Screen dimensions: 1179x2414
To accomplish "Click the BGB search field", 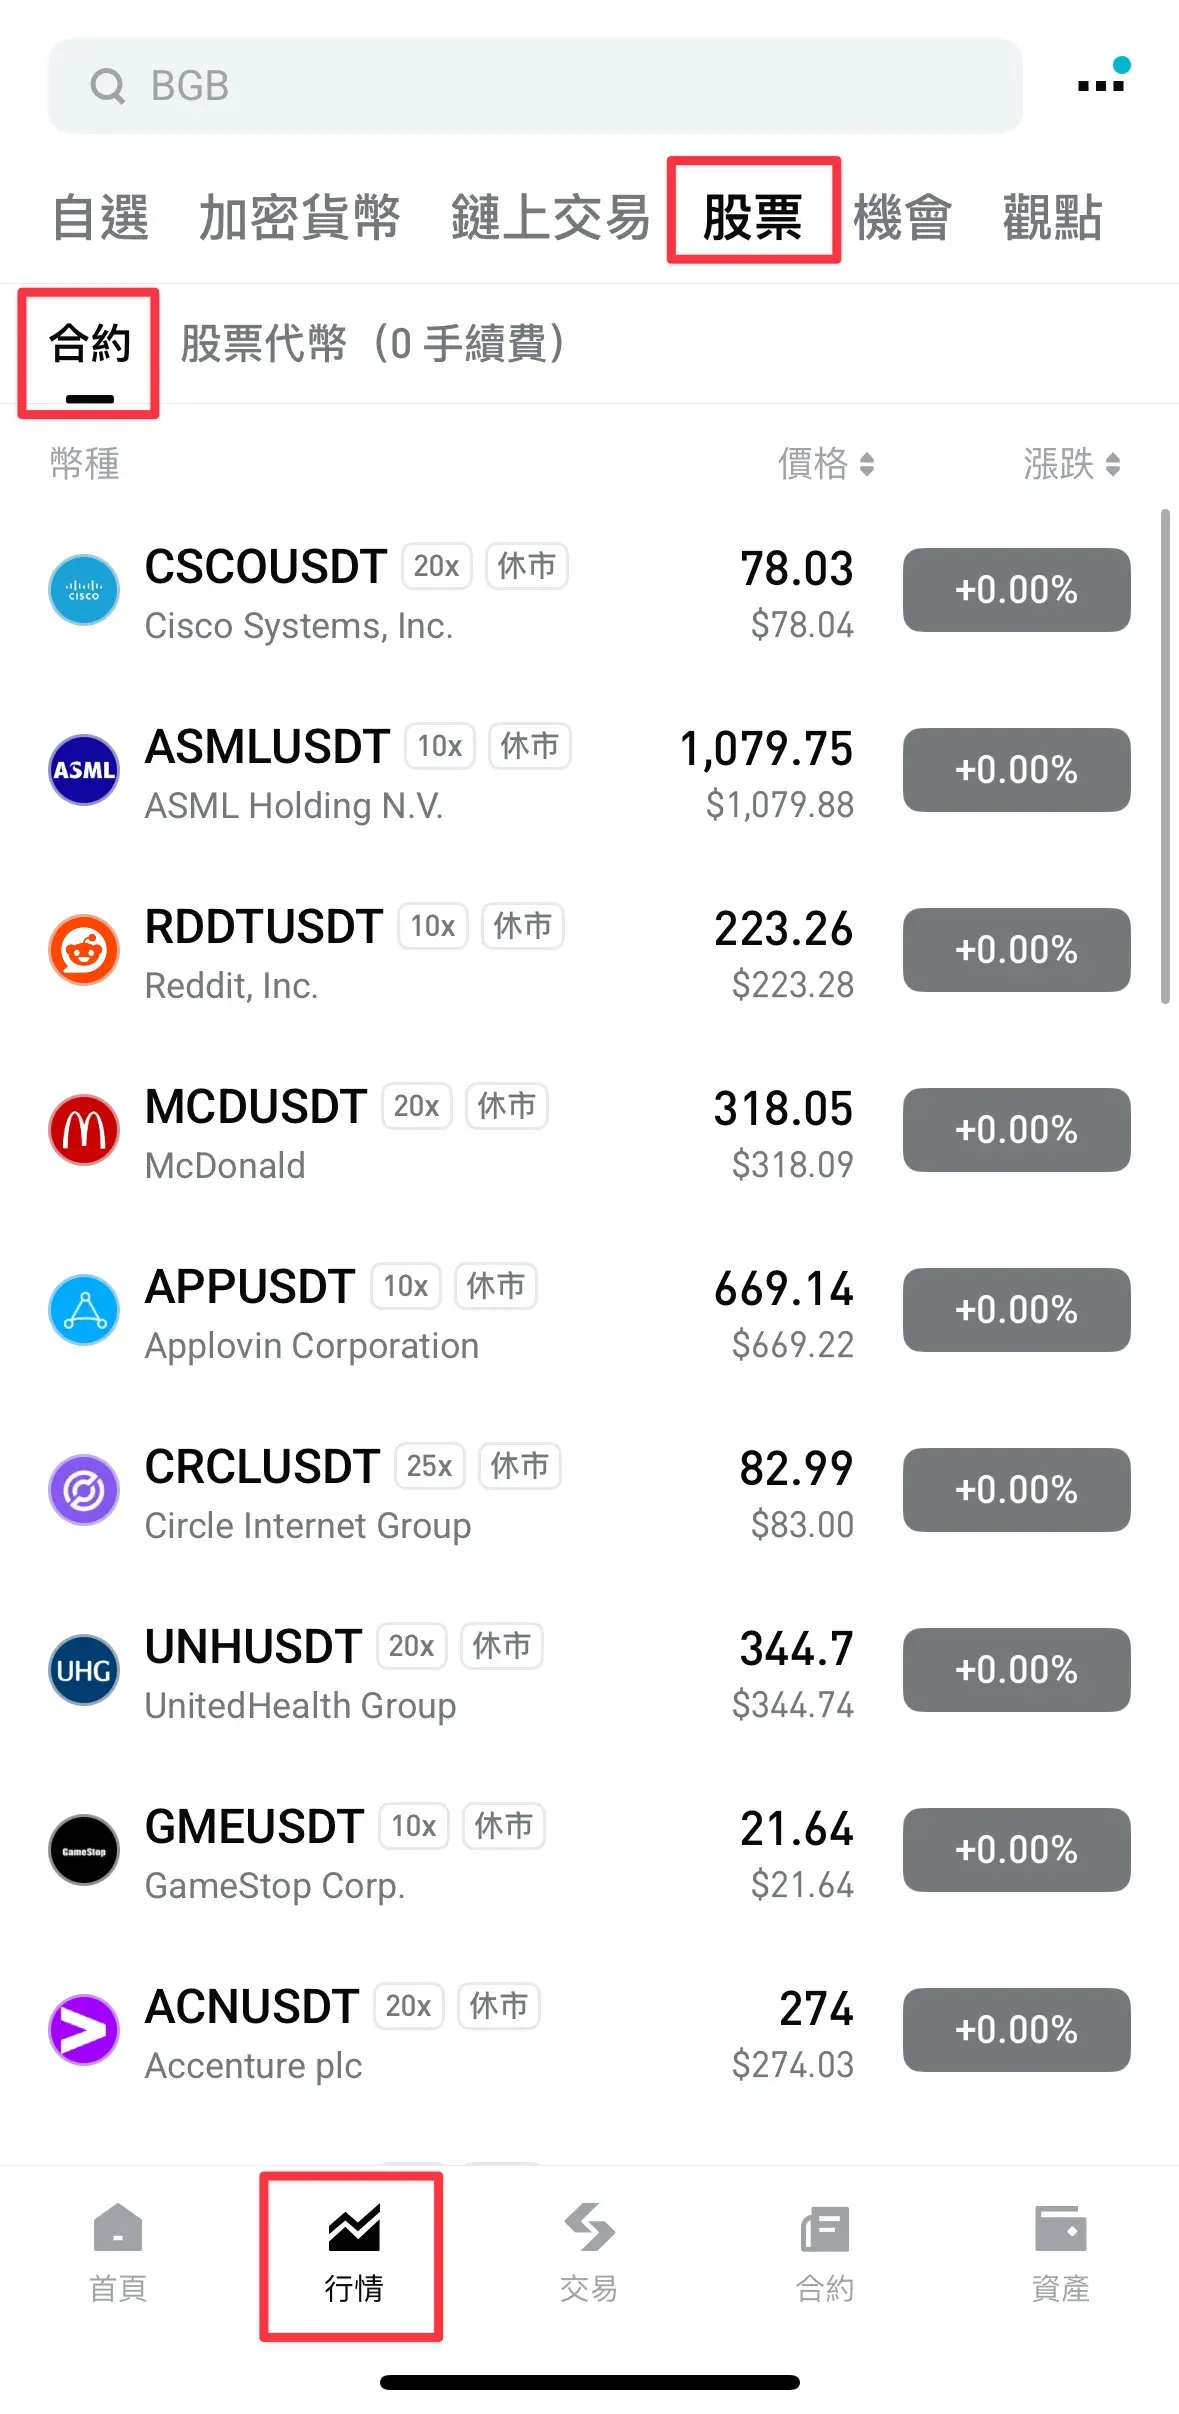I will click(x=535, y=86).
